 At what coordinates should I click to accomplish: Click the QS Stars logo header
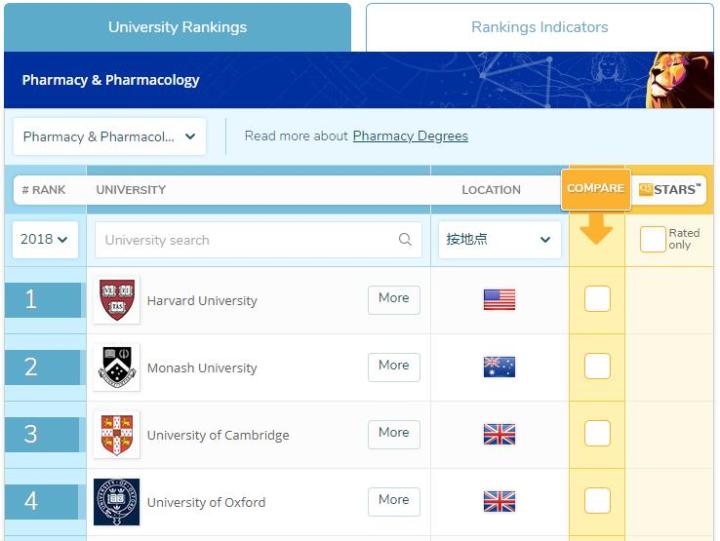[669, 189]
